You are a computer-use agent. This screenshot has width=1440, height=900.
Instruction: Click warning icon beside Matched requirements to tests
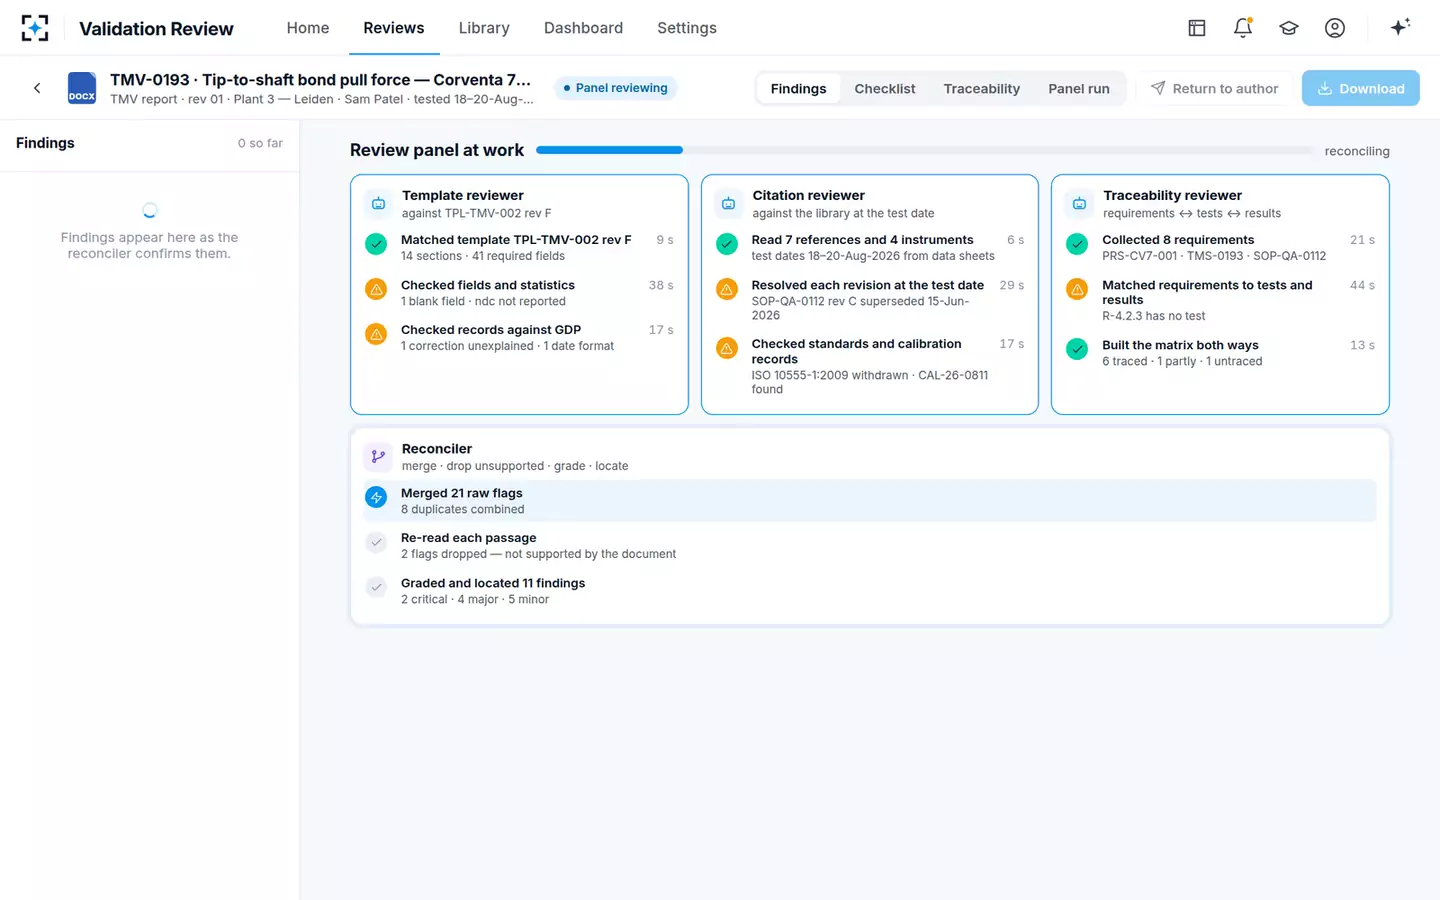1077,289
